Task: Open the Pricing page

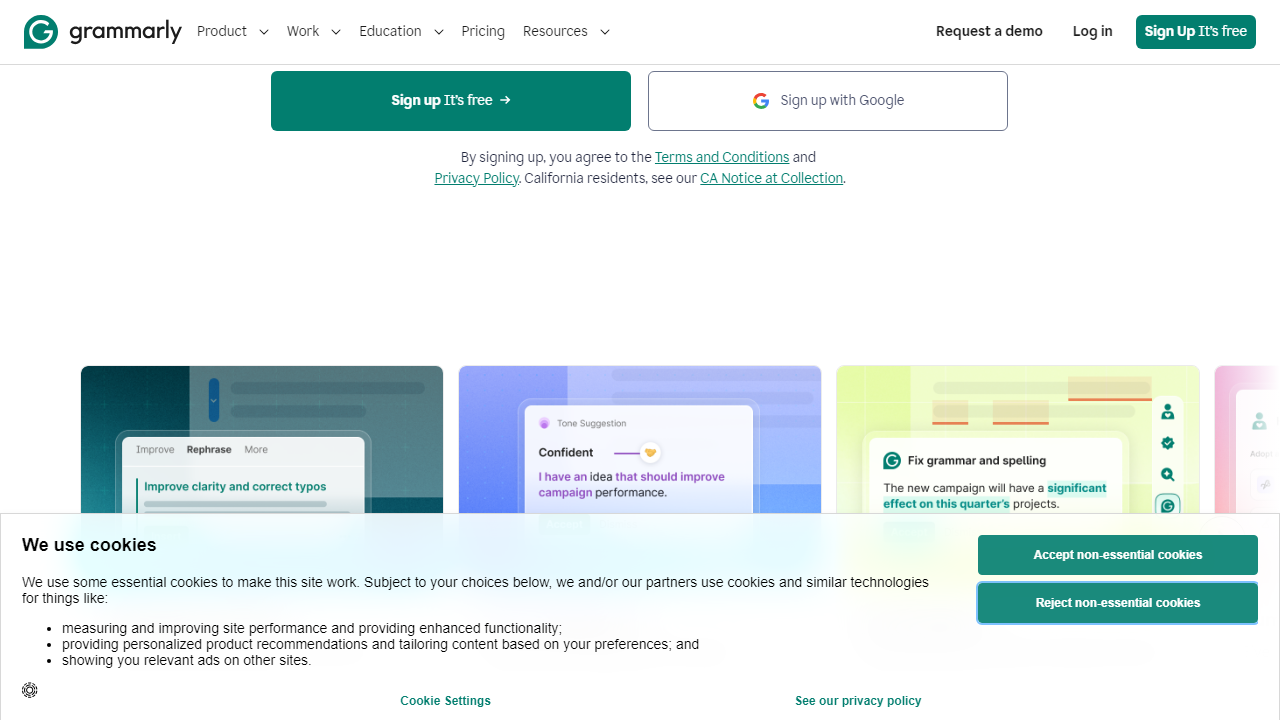Action: pos(483,32)
